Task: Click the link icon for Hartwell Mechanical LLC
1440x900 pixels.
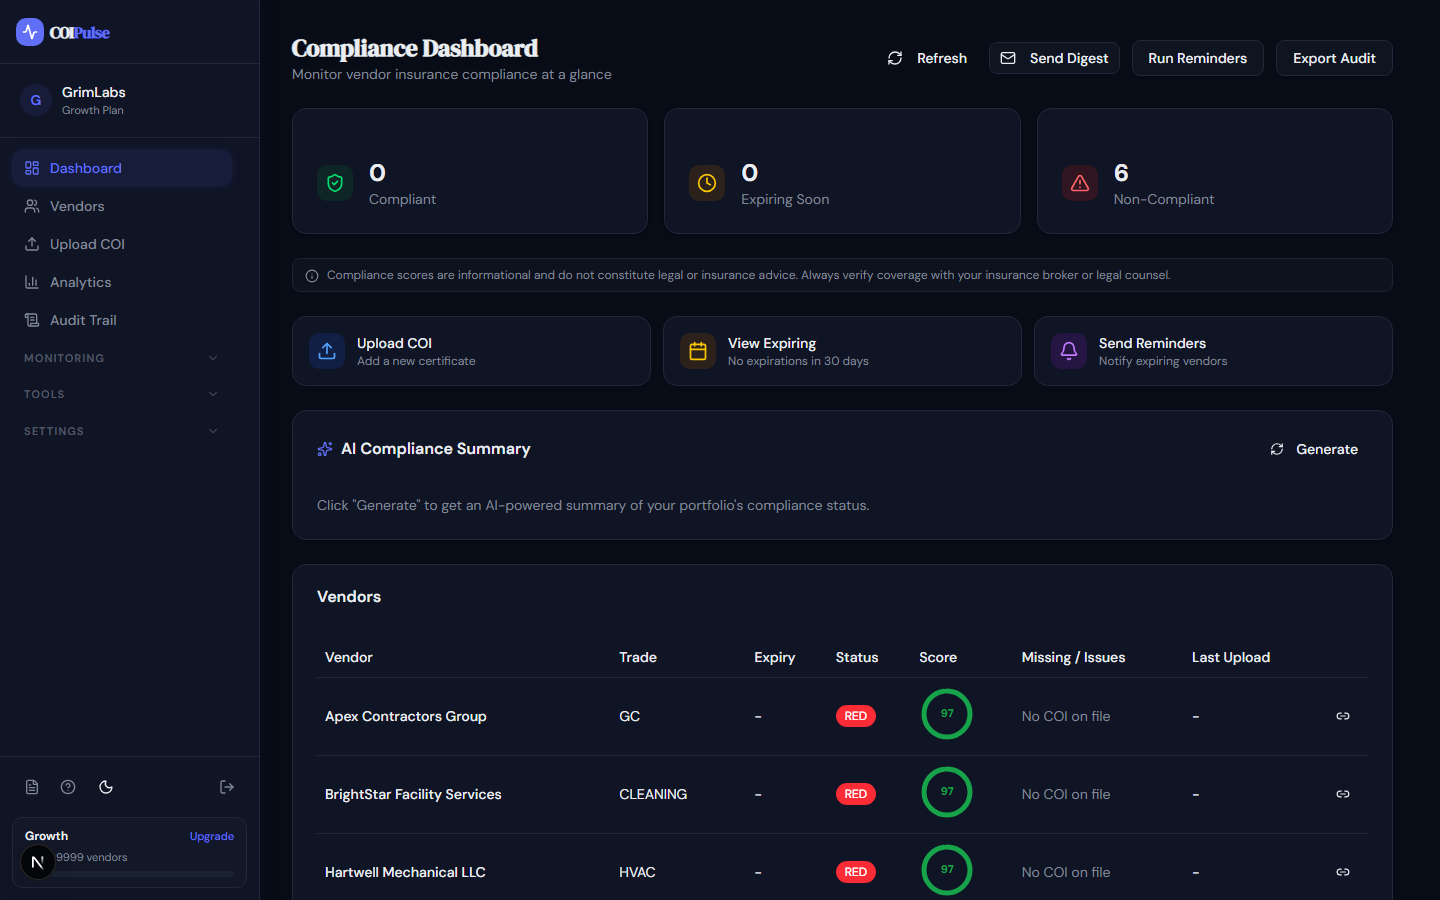Action: [1343, 872]
